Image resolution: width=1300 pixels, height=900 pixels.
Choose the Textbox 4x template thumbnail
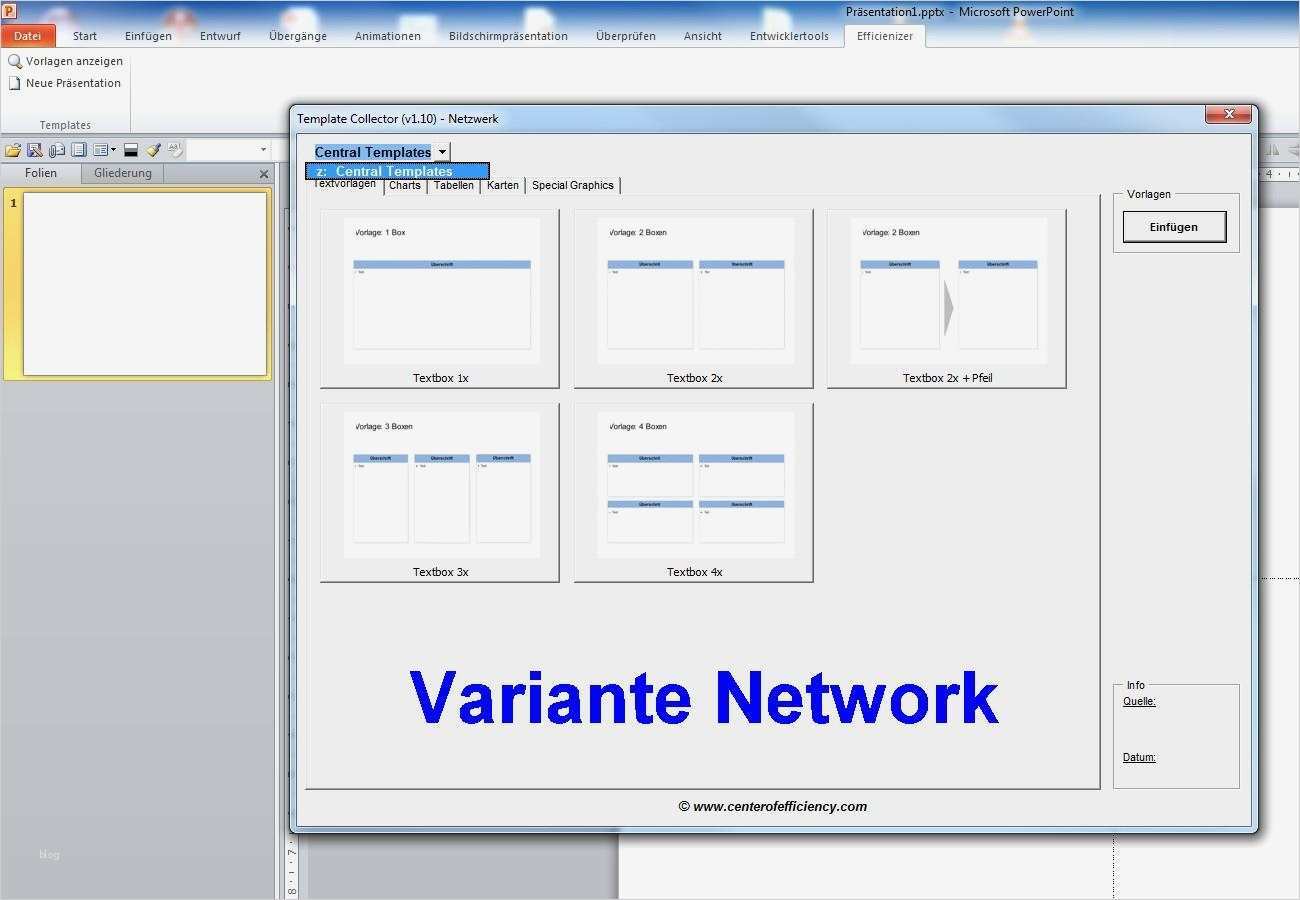693,492
